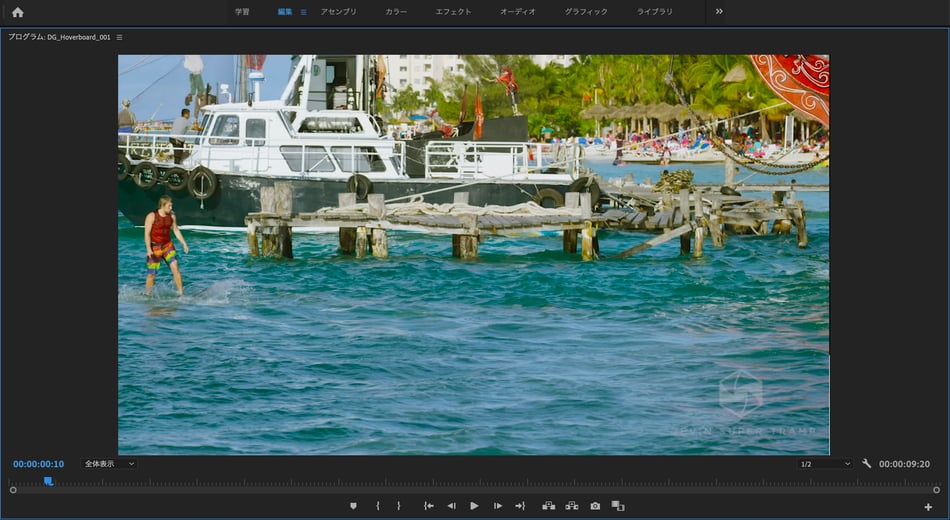
Task: Click the Extract button icon
Action: pos(572,506)
